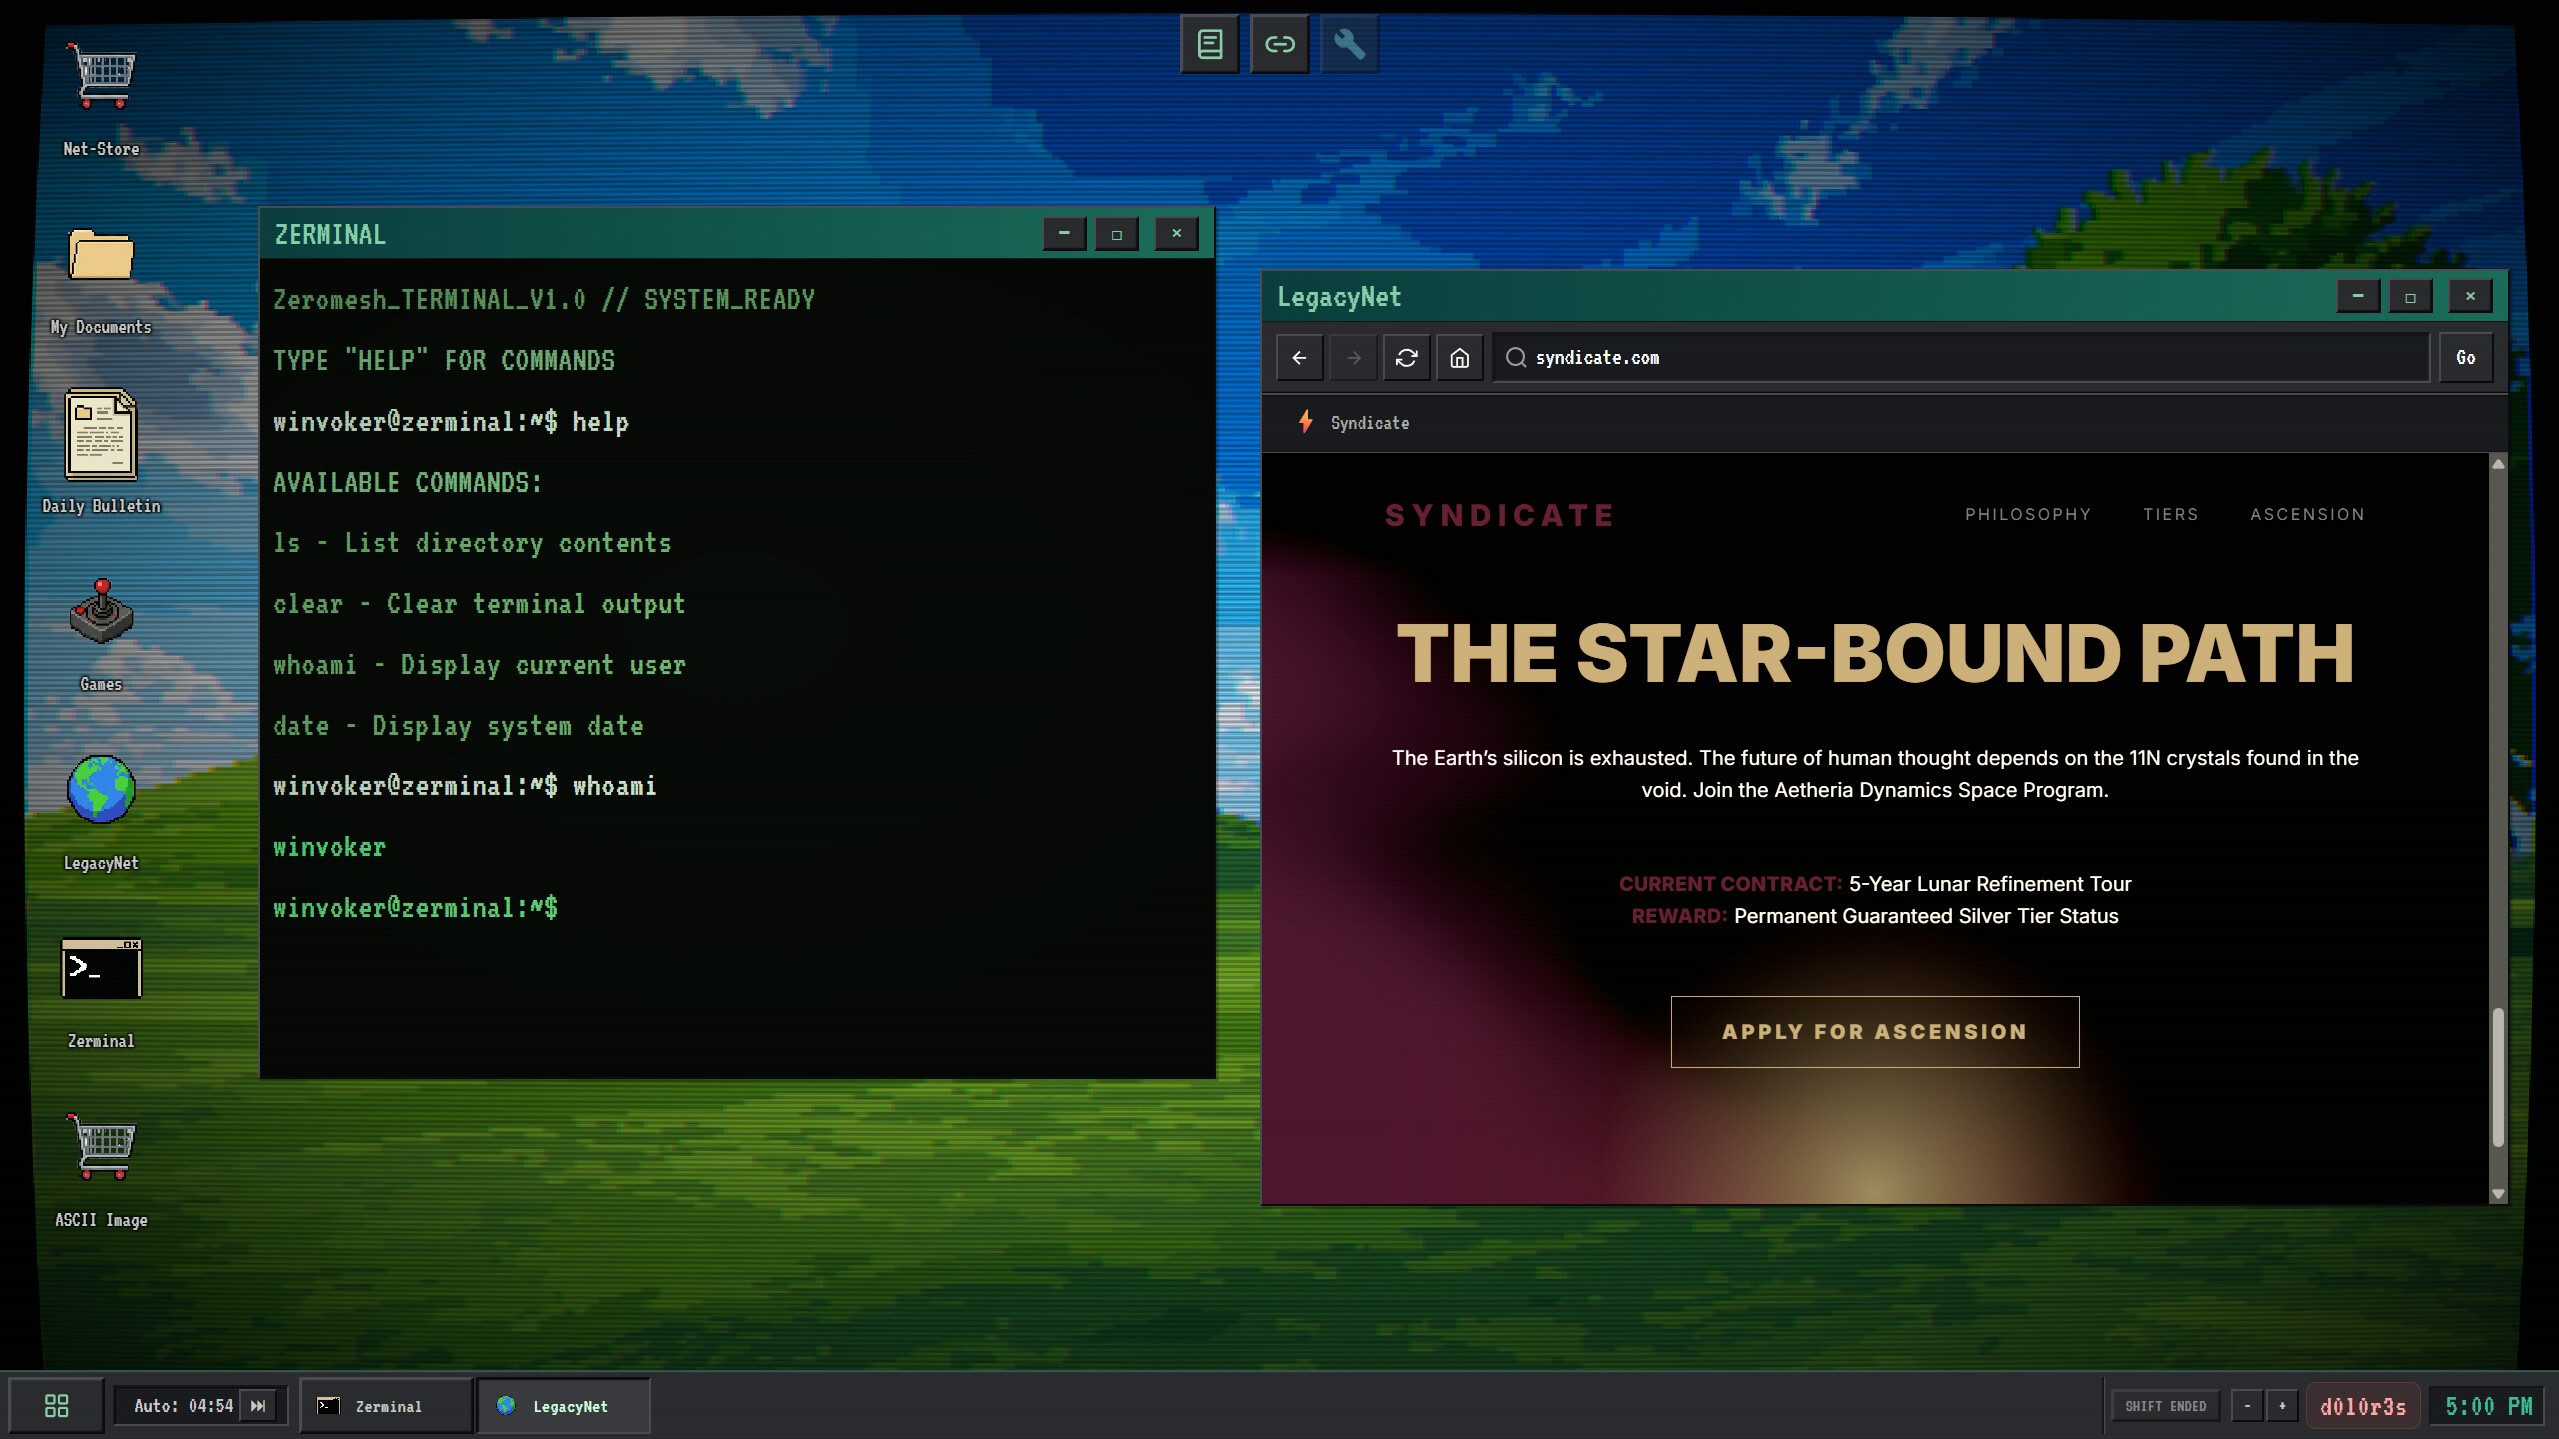This screenshot has width=2559, height=1439.
Task: Click 'date - Display system date' line
Action: pos(458,726)
